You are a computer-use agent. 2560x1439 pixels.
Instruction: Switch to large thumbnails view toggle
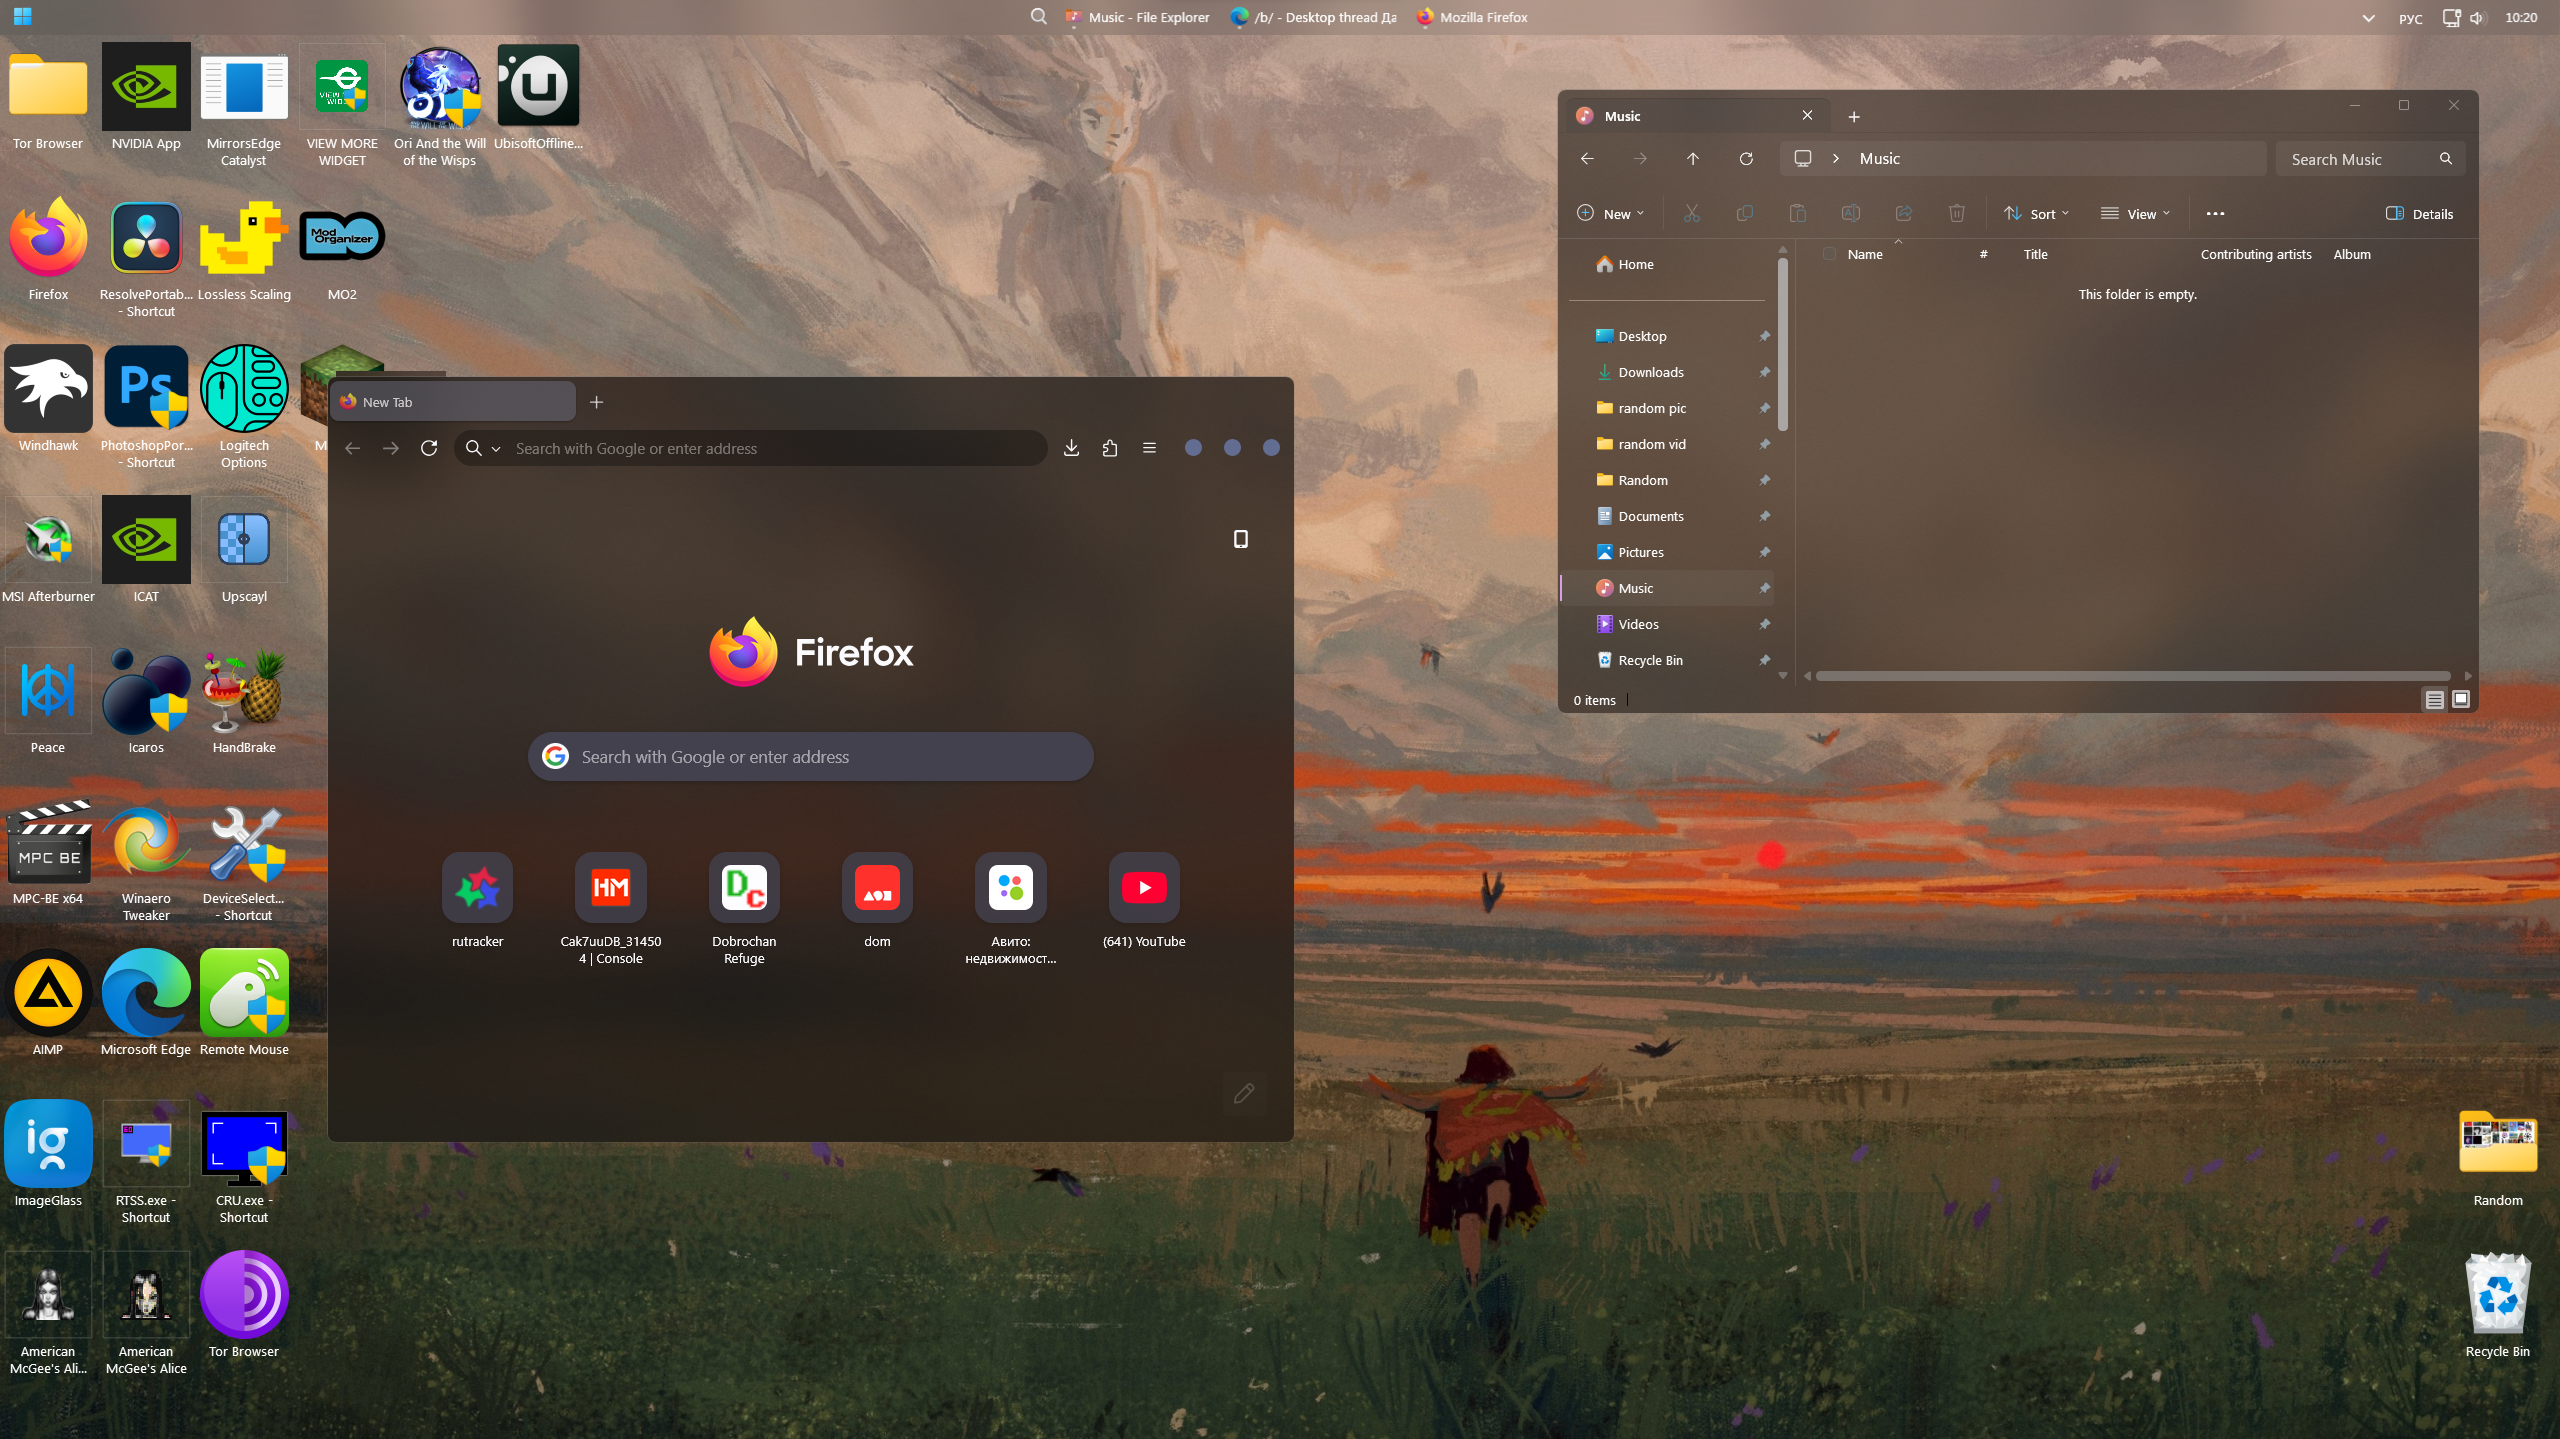pos(2461,700)
